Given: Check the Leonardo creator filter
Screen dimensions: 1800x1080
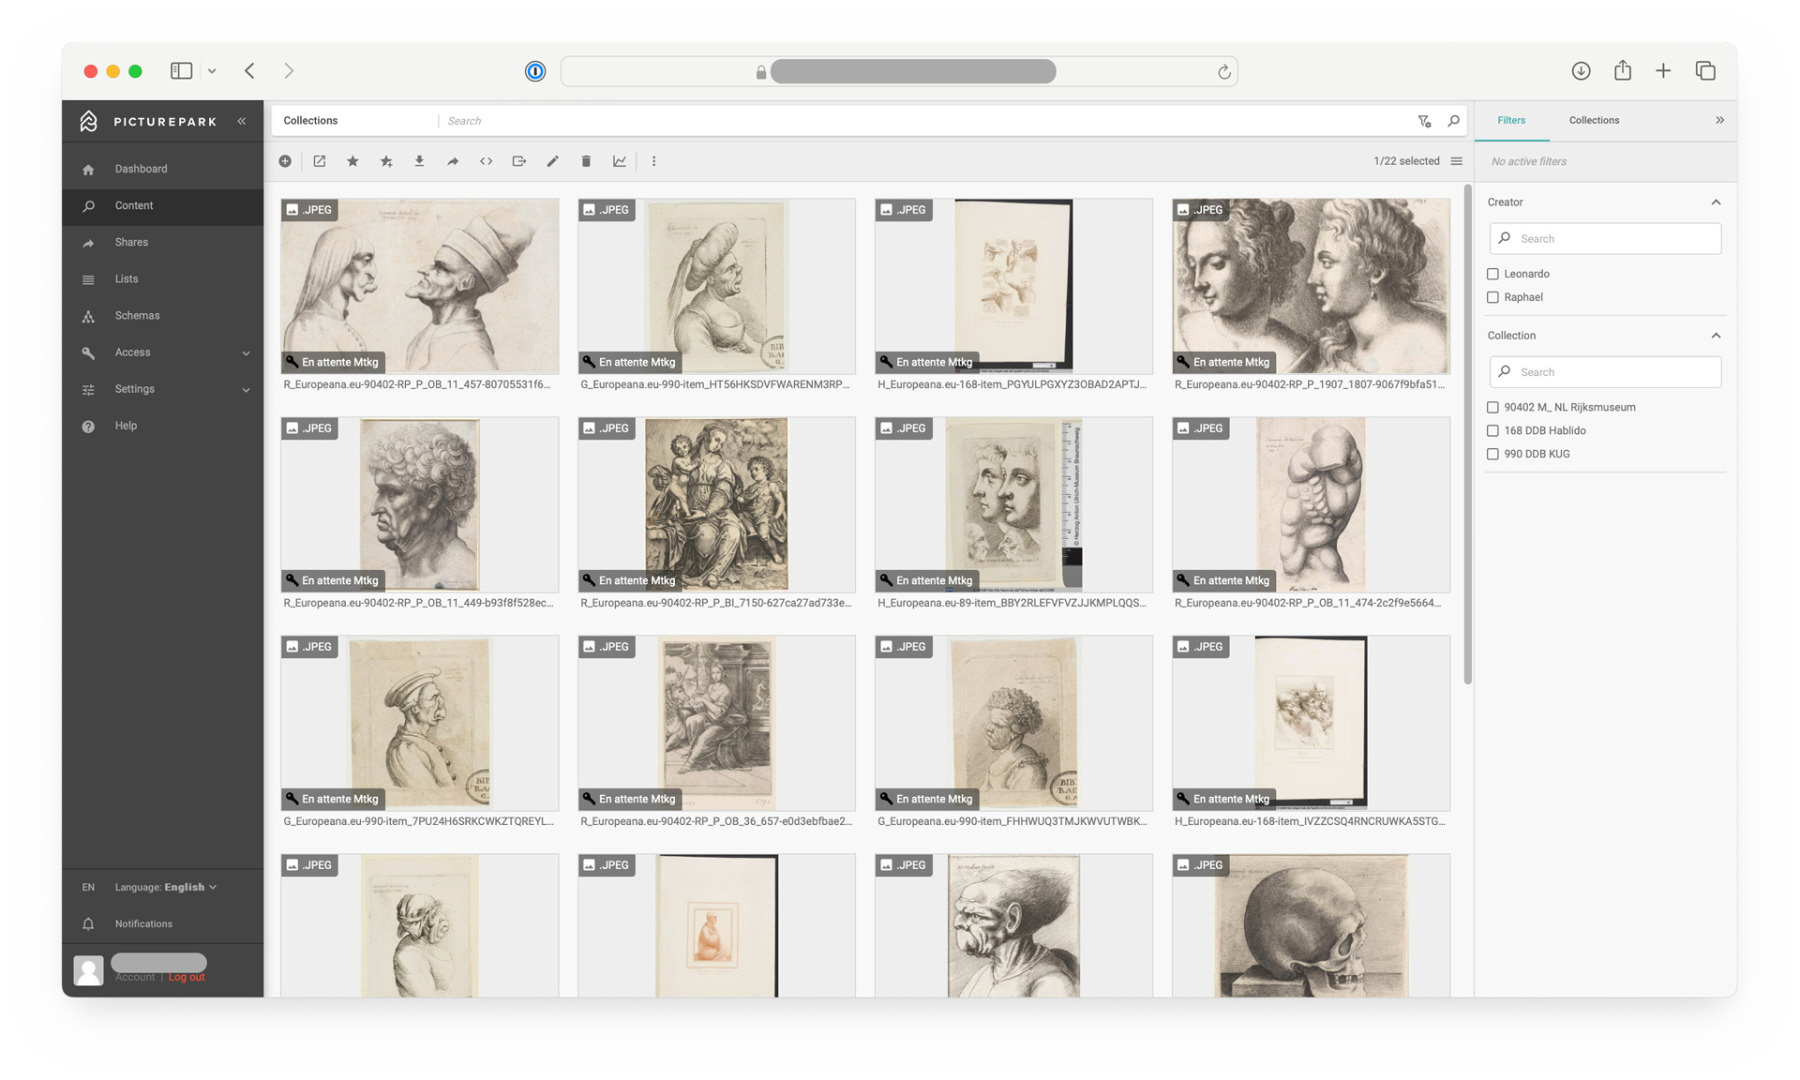Looking at the screenshot, I should coord(1493,274).
